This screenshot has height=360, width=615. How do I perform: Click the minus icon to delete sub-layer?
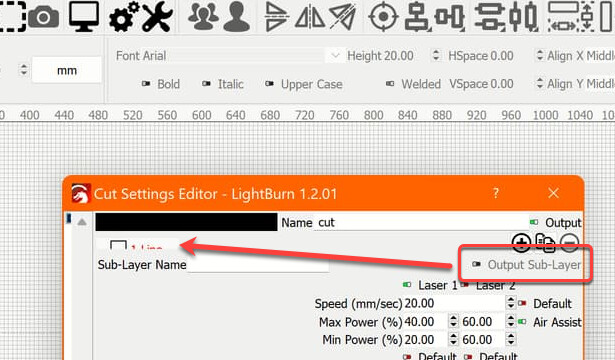(569, 243)
